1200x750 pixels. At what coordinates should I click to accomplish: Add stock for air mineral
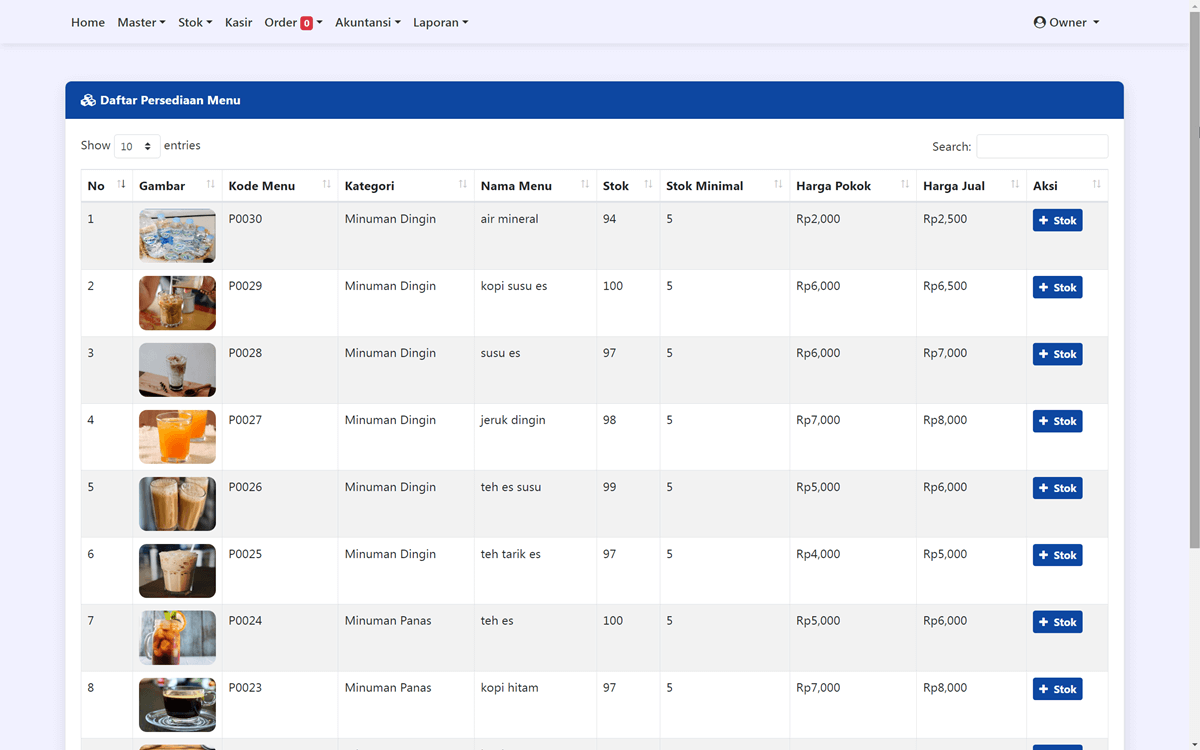[1057, 220]
